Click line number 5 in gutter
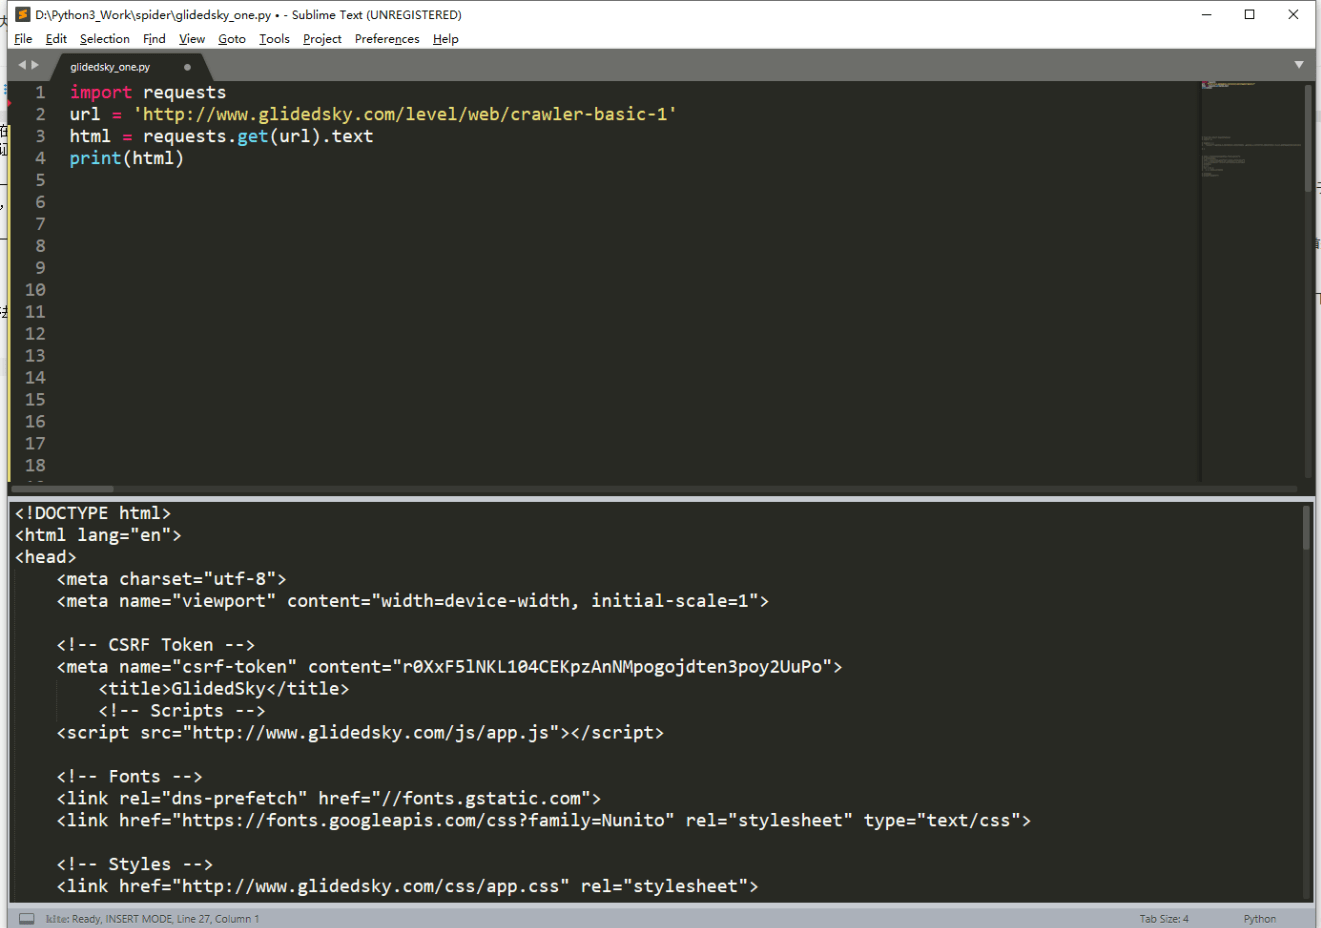Image resolution: width=1321 pixels, height=928 pixels. [40, 180]
